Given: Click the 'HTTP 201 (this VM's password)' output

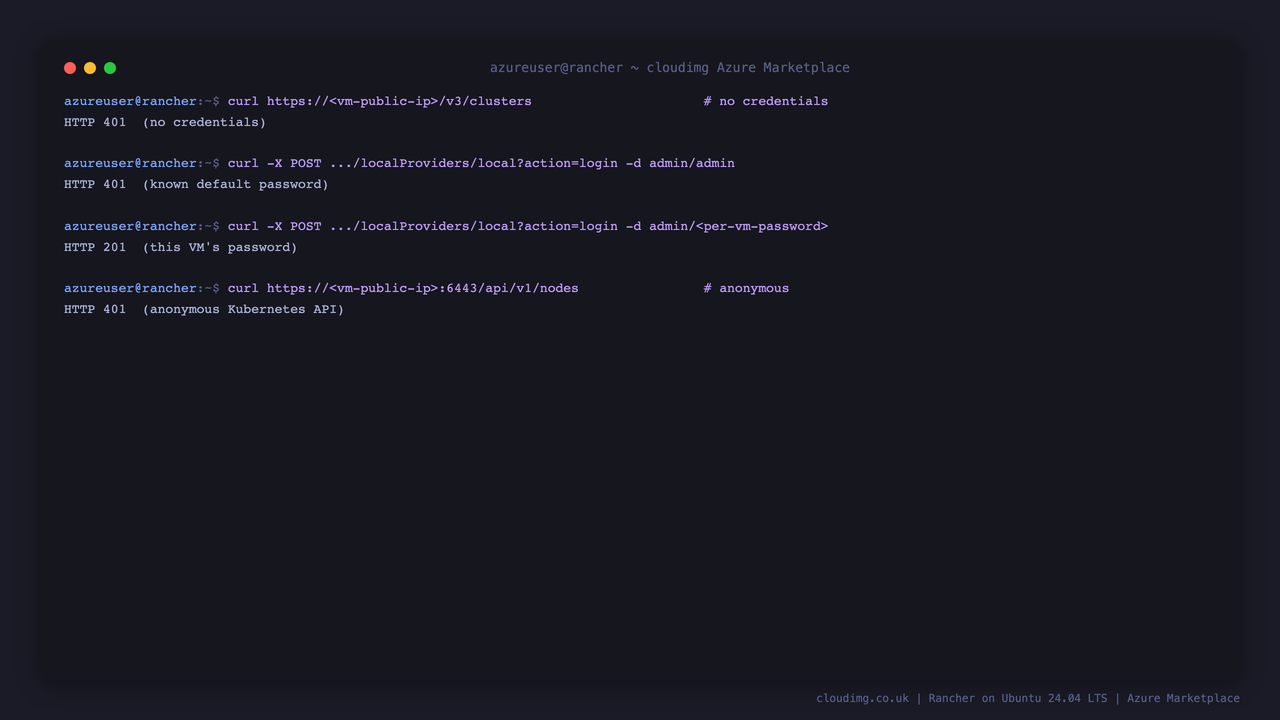Looking at the screenshot, I should 181,247.
